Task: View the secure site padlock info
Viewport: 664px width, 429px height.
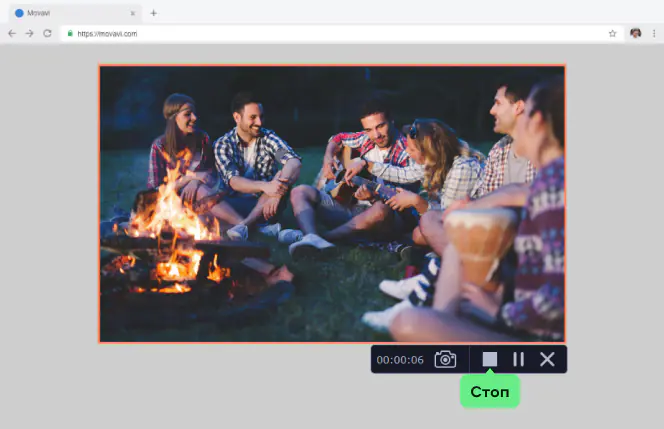Action: click(70, 33)
